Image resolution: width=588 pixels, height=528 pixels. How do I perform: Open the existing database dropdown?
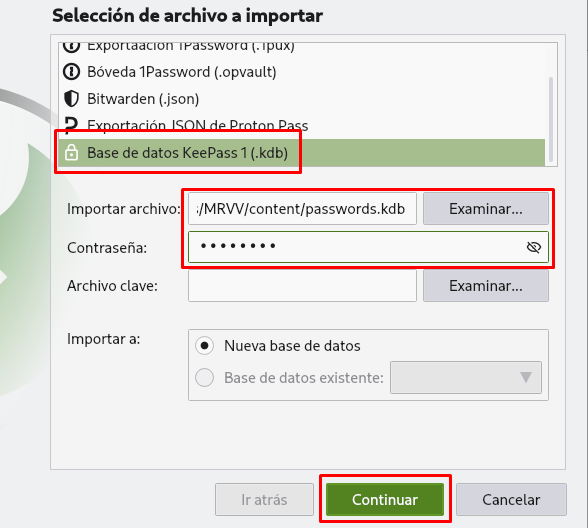click(x=466, y=377)
